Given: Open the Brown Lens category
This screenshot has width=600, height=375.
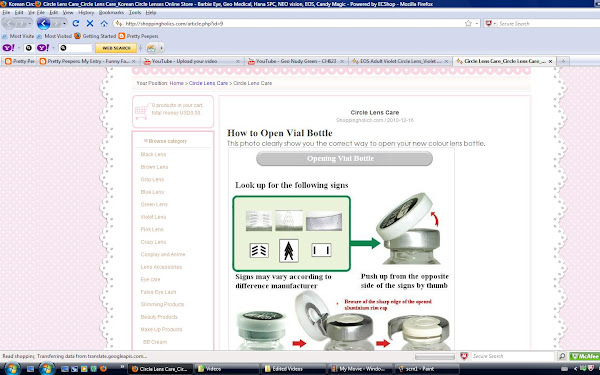Looking at the screenshot, I should pos(154,167).
